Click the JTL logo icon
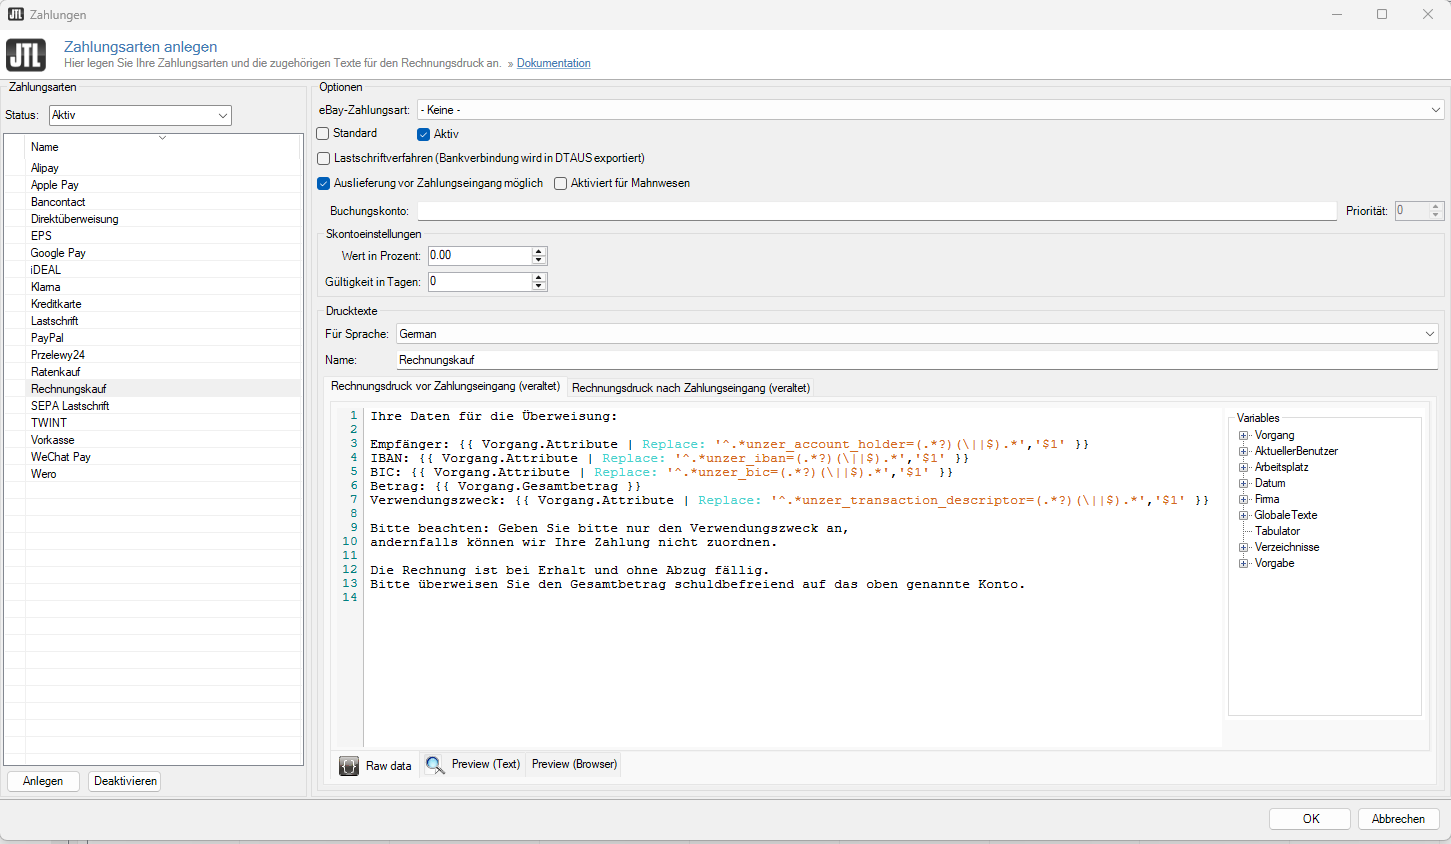Screen dimensions: 1451x844 coord(25,55)
